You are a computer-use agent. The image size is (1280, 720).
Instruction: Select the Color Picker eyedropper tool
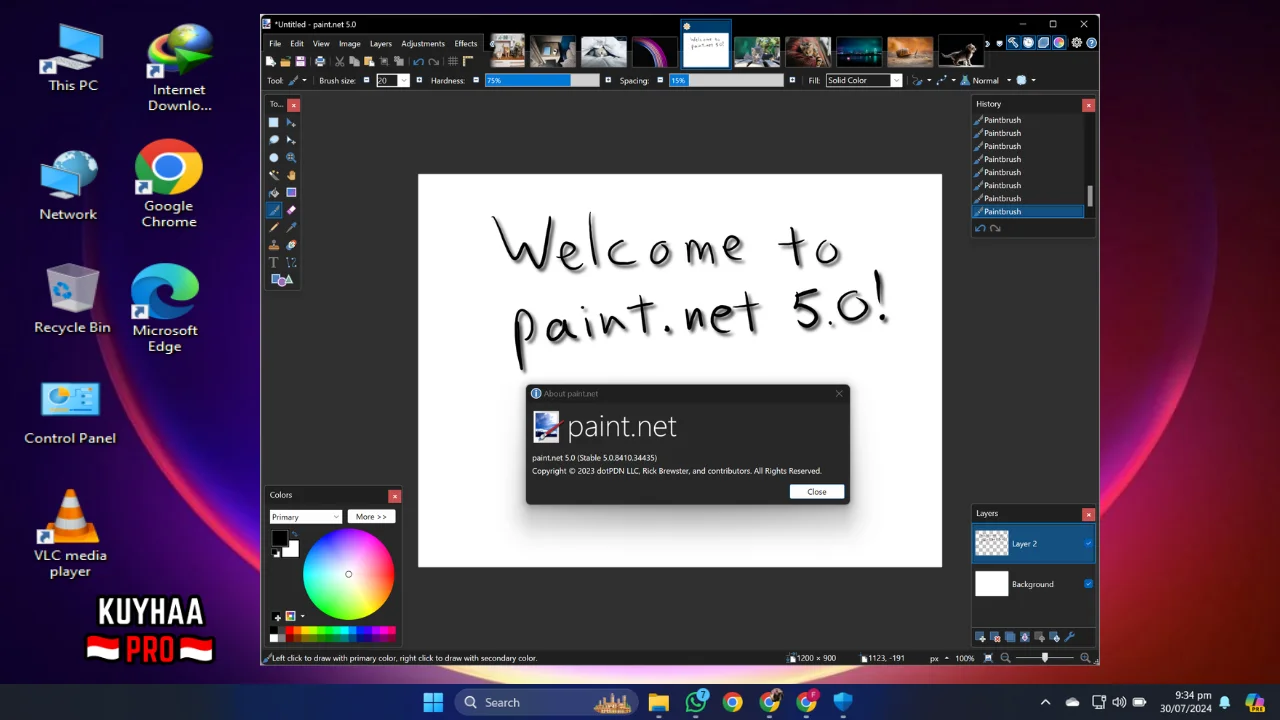291,227
